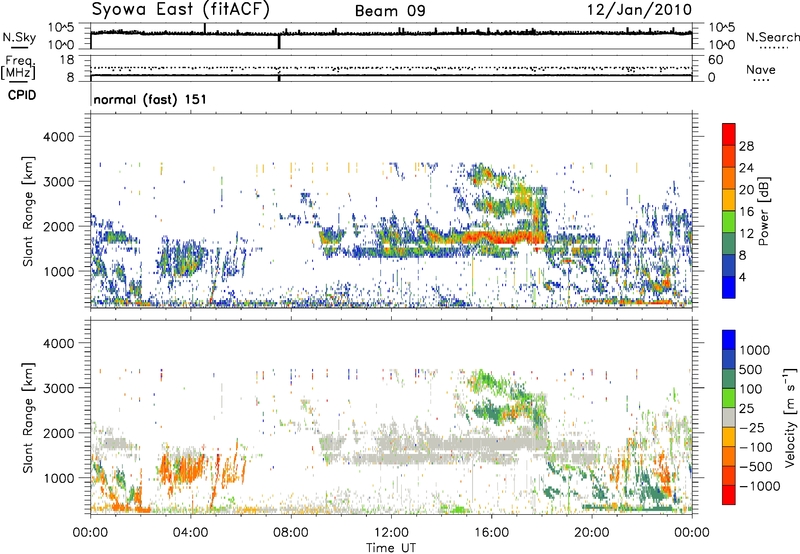Select the '-500' label on velocity scale

755,467
